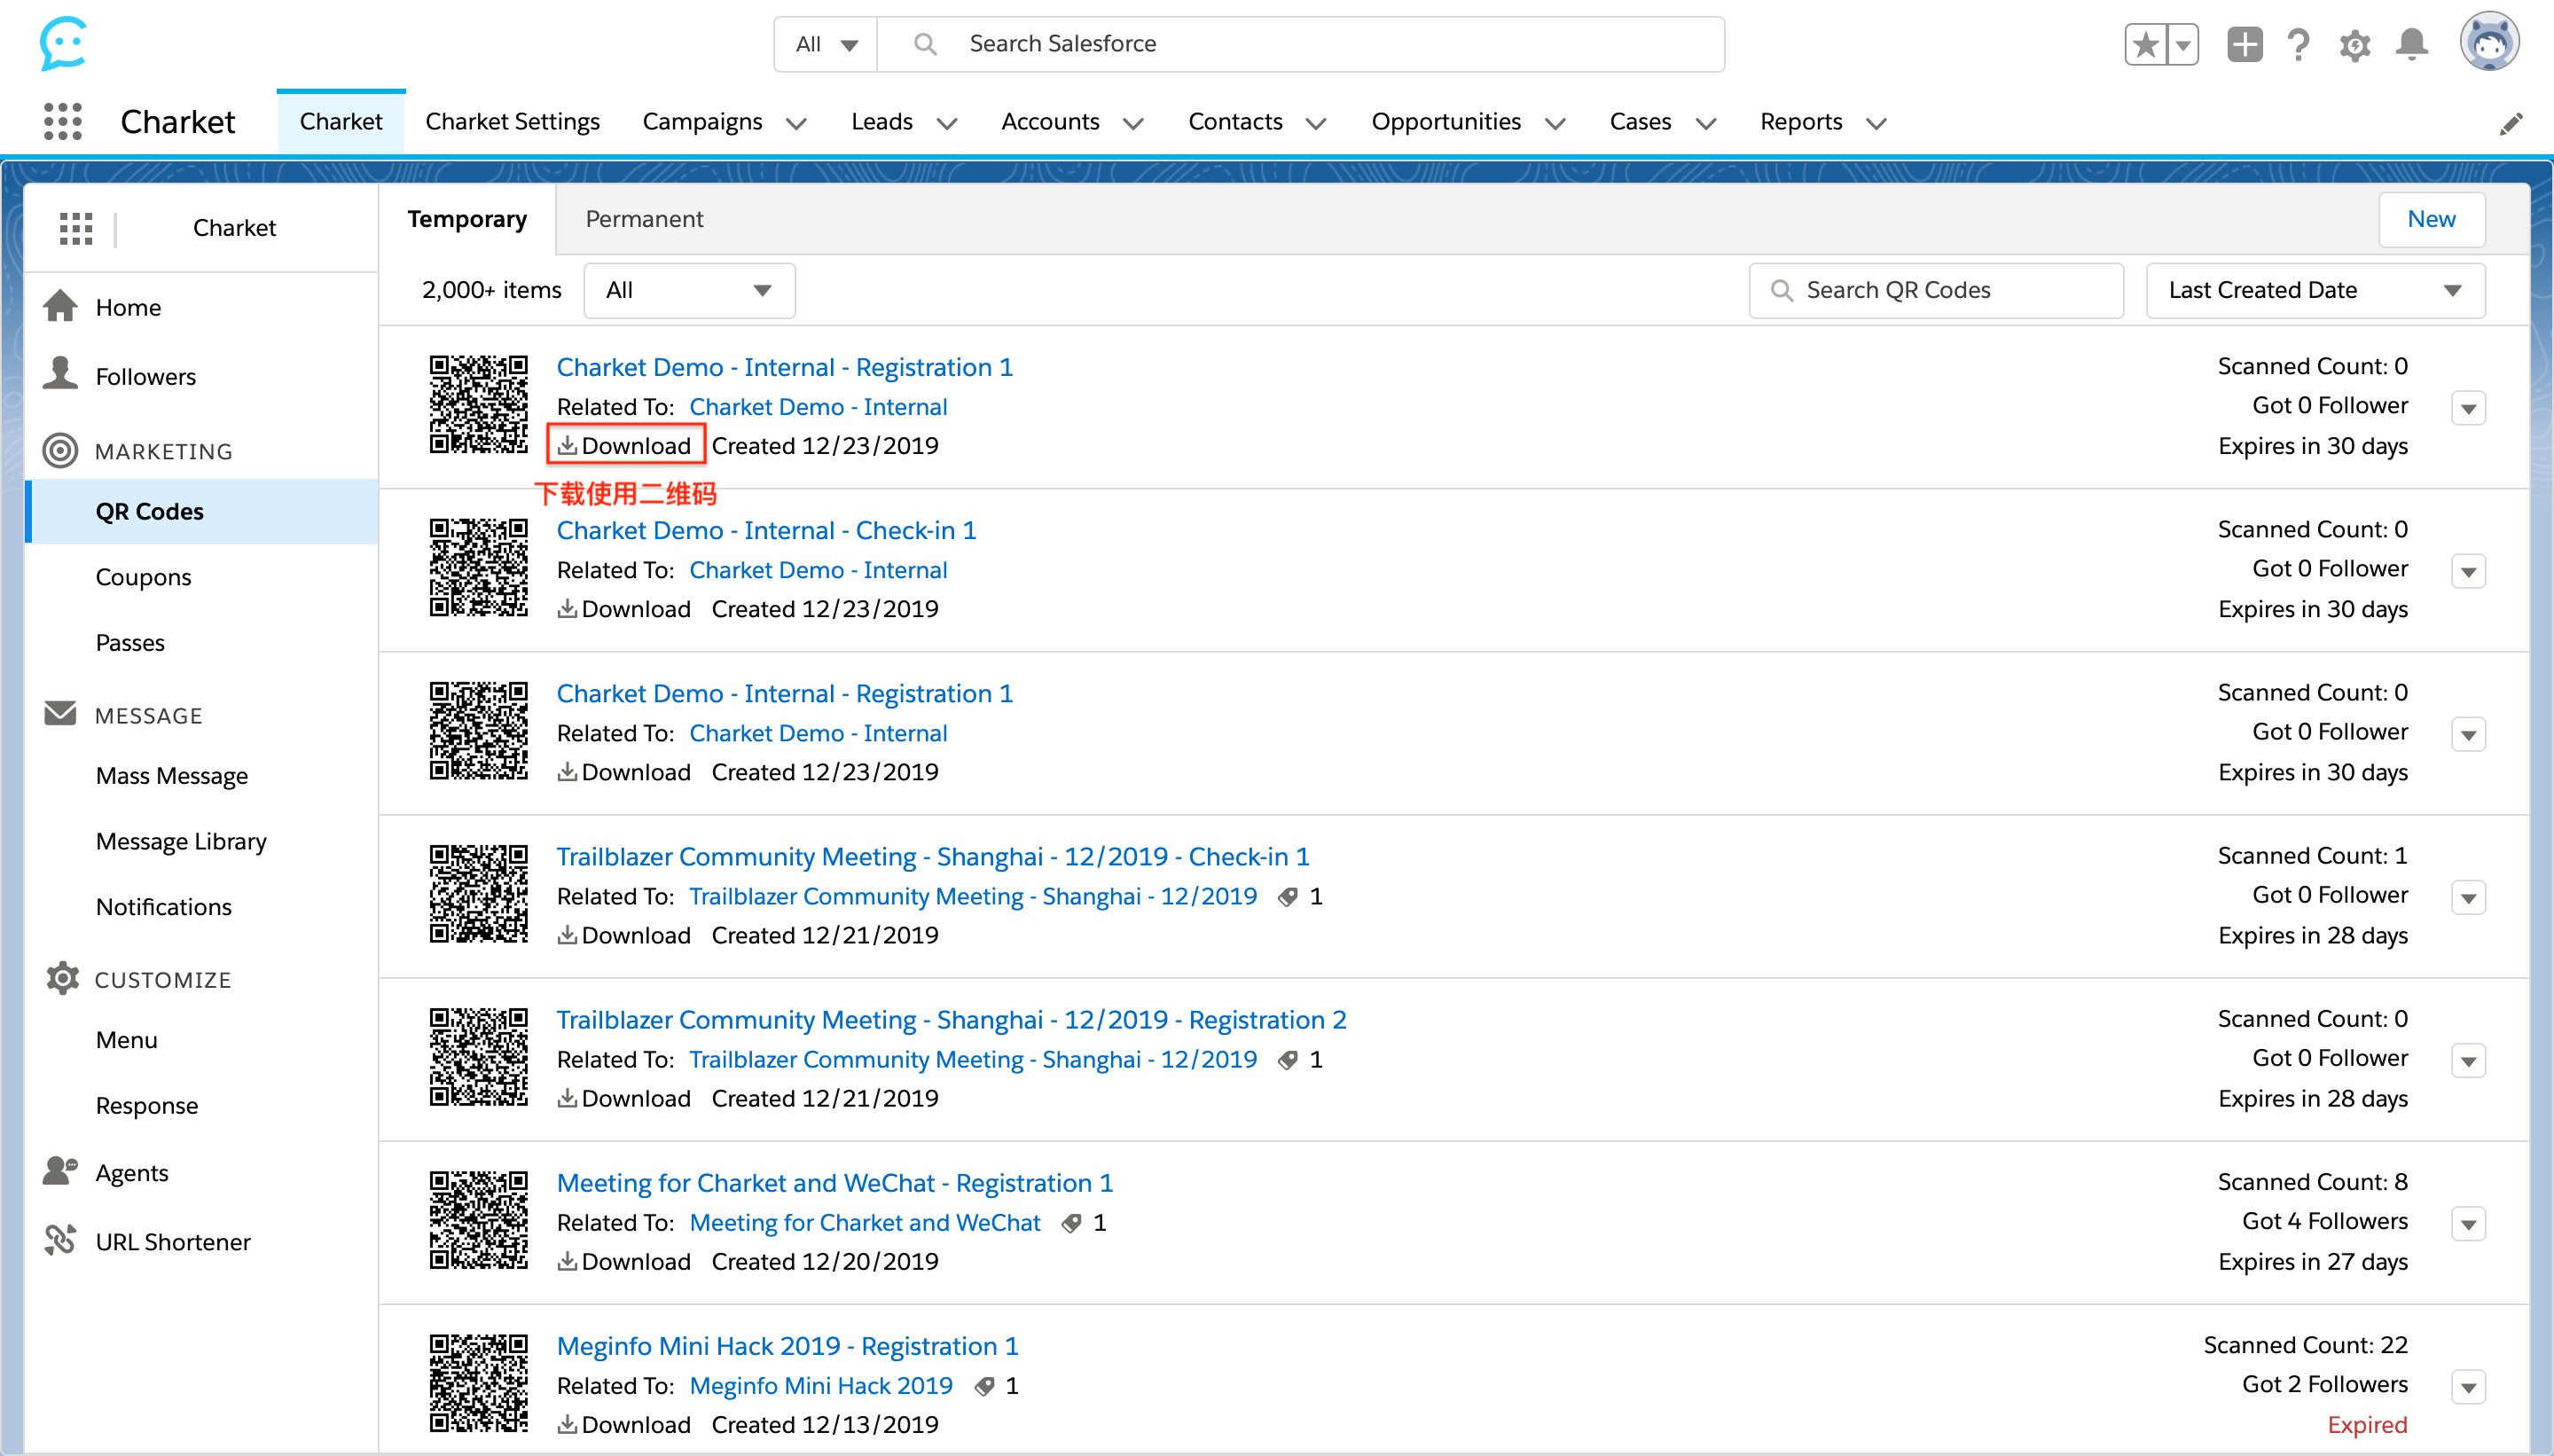Expand the Opportunities tab chevron
The image size is (2554, 1456).
point(1555,123)
